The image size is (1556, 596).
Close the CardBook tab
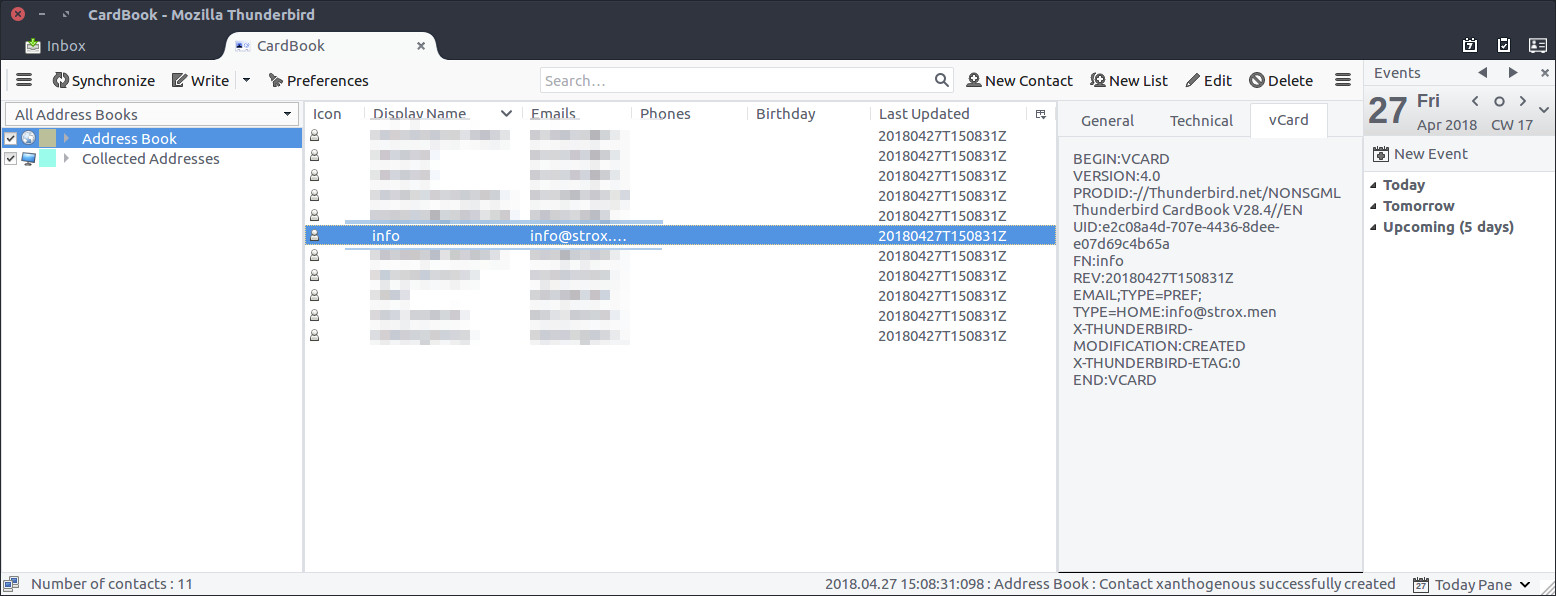click(421, 45)
